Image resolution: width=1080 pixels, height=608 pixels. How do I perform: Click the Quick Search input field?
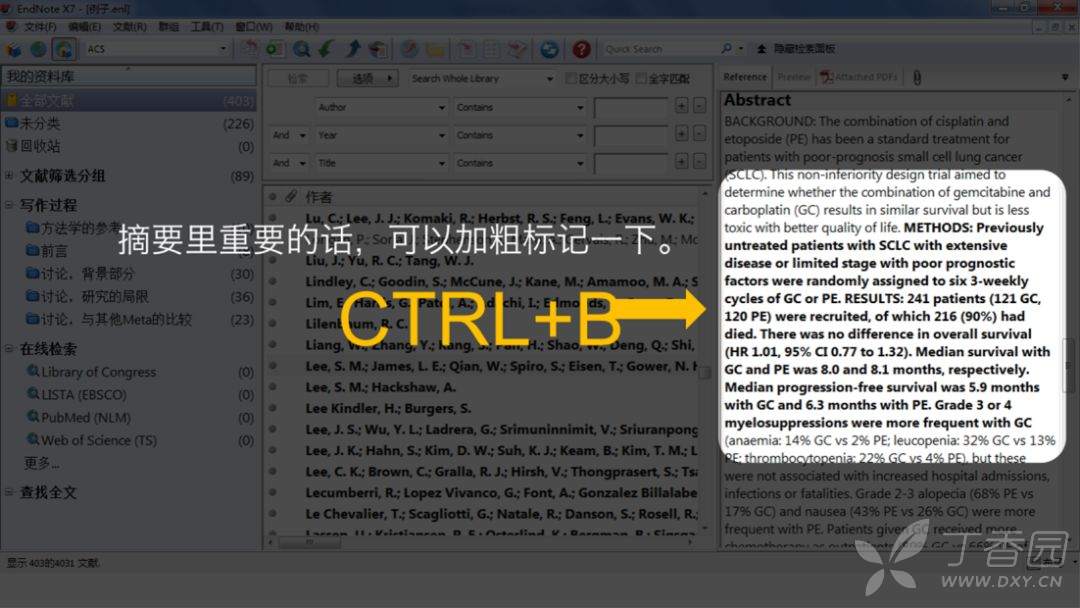tap(661, 49)
